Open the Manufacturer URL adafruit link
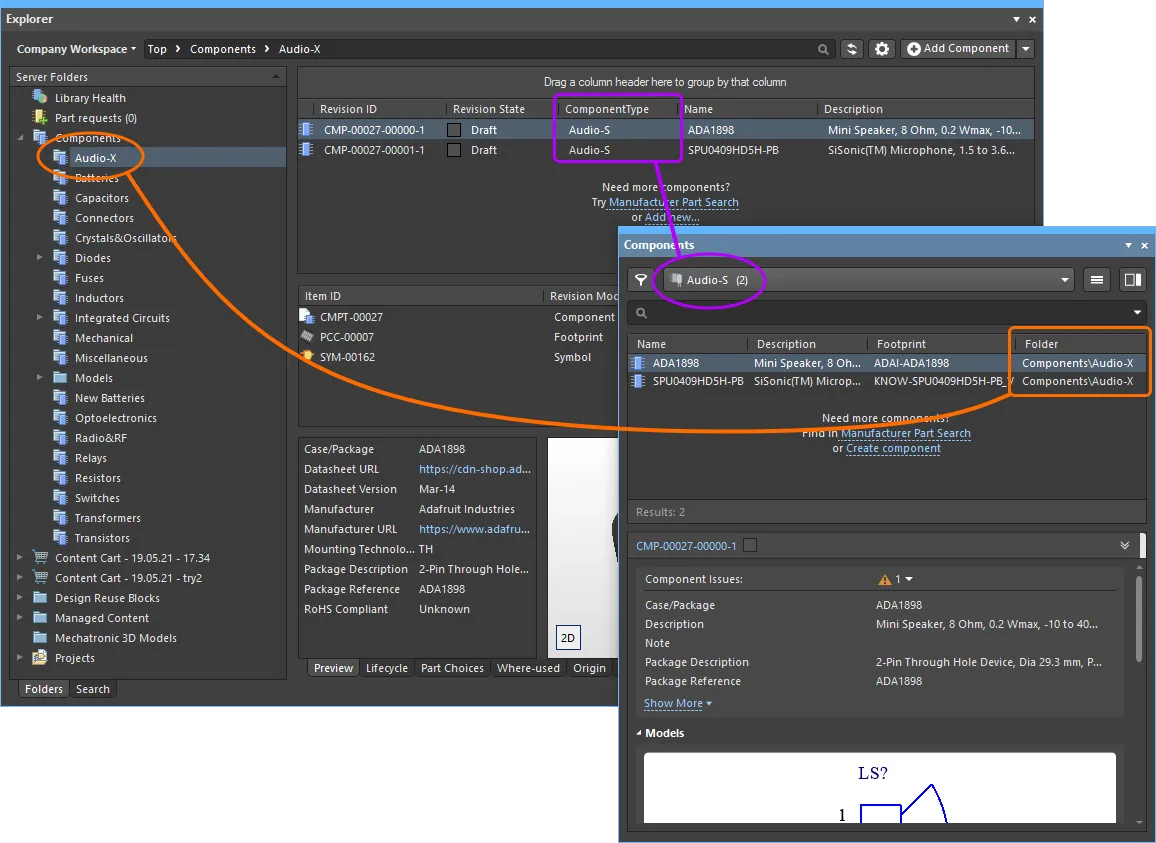This screenshot has width=1156, height=843. click(x=474, y=529)
